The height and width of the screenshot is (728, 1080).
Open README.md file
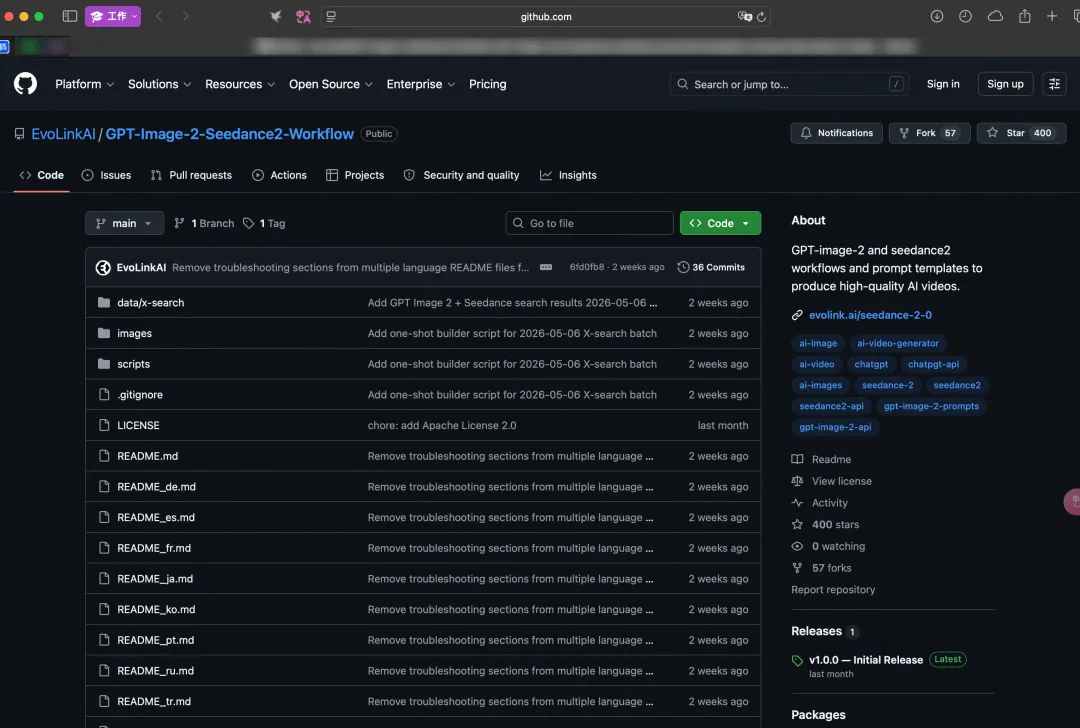click(147, 456)
